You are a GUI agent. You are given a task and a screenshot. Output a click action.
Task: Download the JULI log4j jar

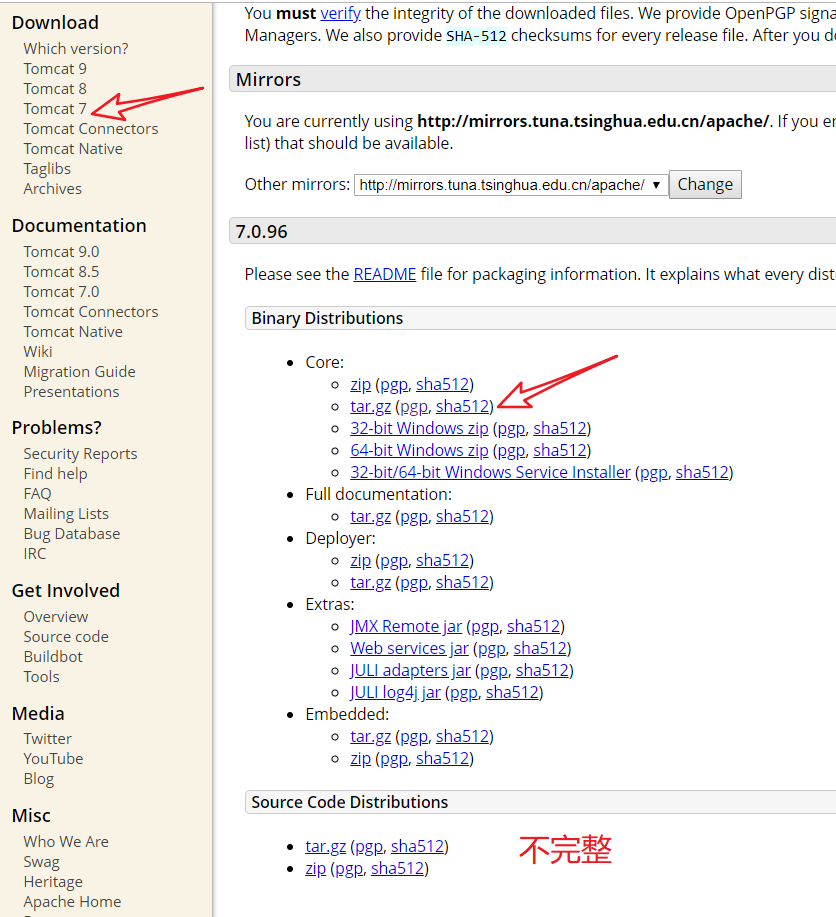tap(395, 693)
